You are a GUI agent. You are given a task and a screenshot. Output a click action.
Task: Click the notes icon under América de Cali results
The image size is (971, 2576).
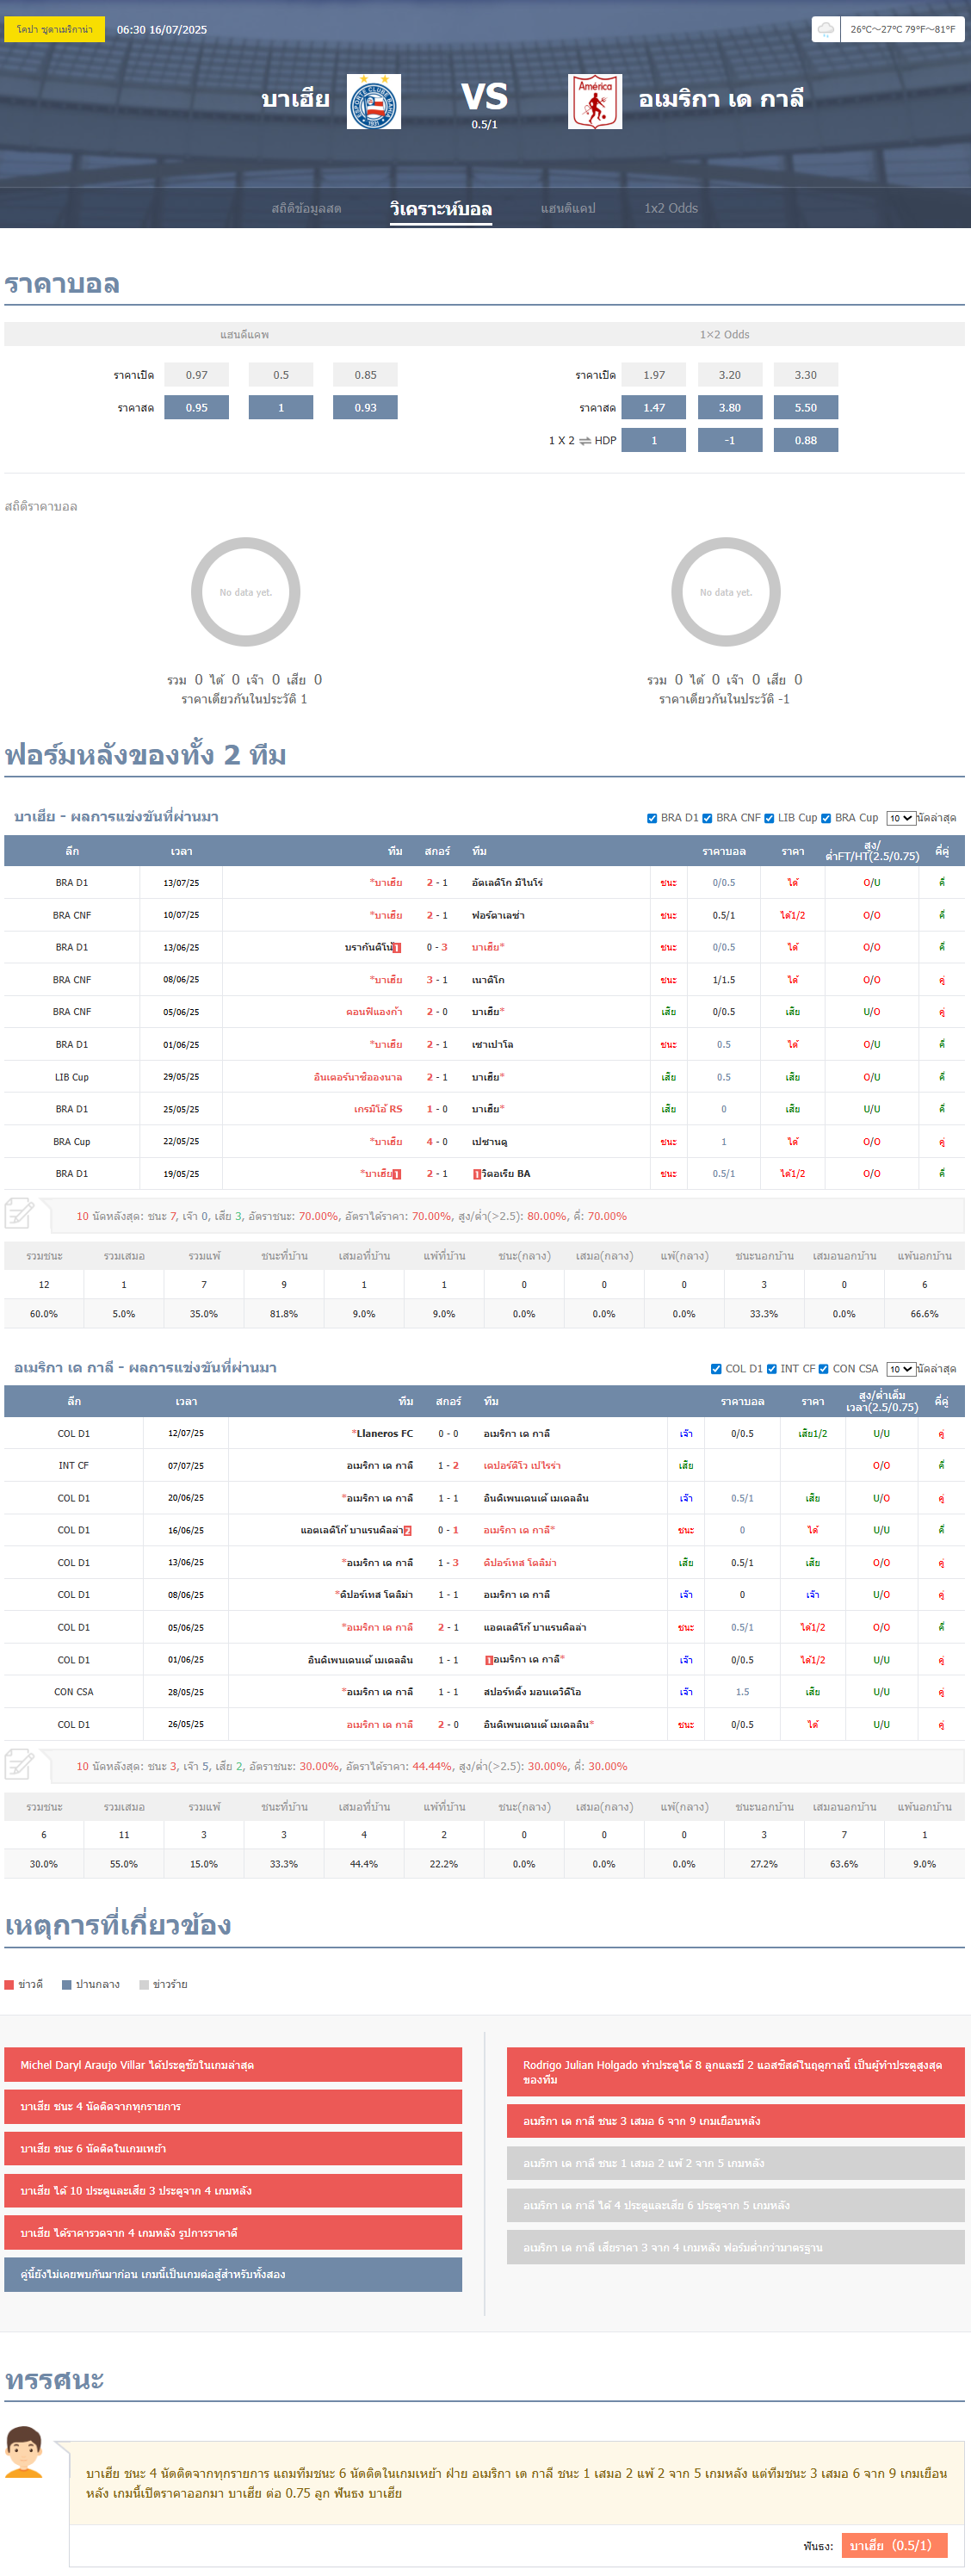pyautogui.click(x=20, y=1764)
